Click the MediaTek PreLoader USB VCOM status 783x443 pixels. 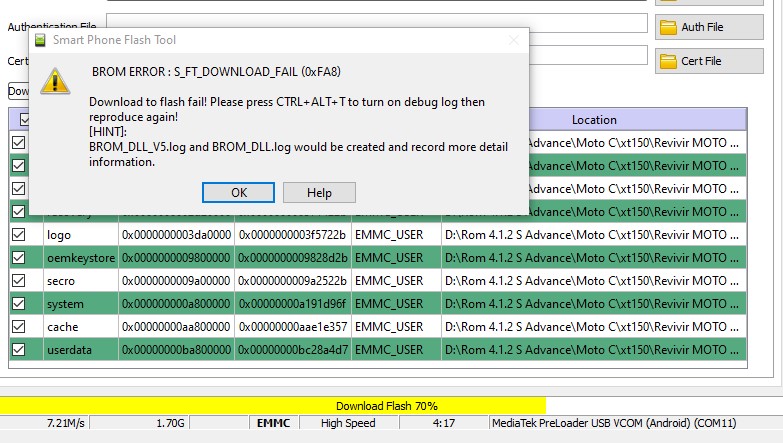tap(614, 423)
